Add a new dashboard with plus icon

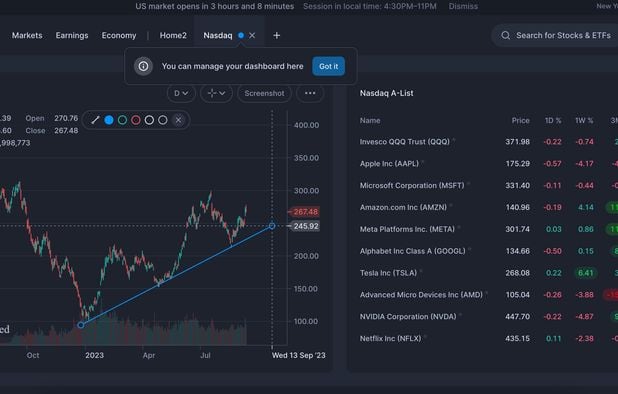pos(277,35)
